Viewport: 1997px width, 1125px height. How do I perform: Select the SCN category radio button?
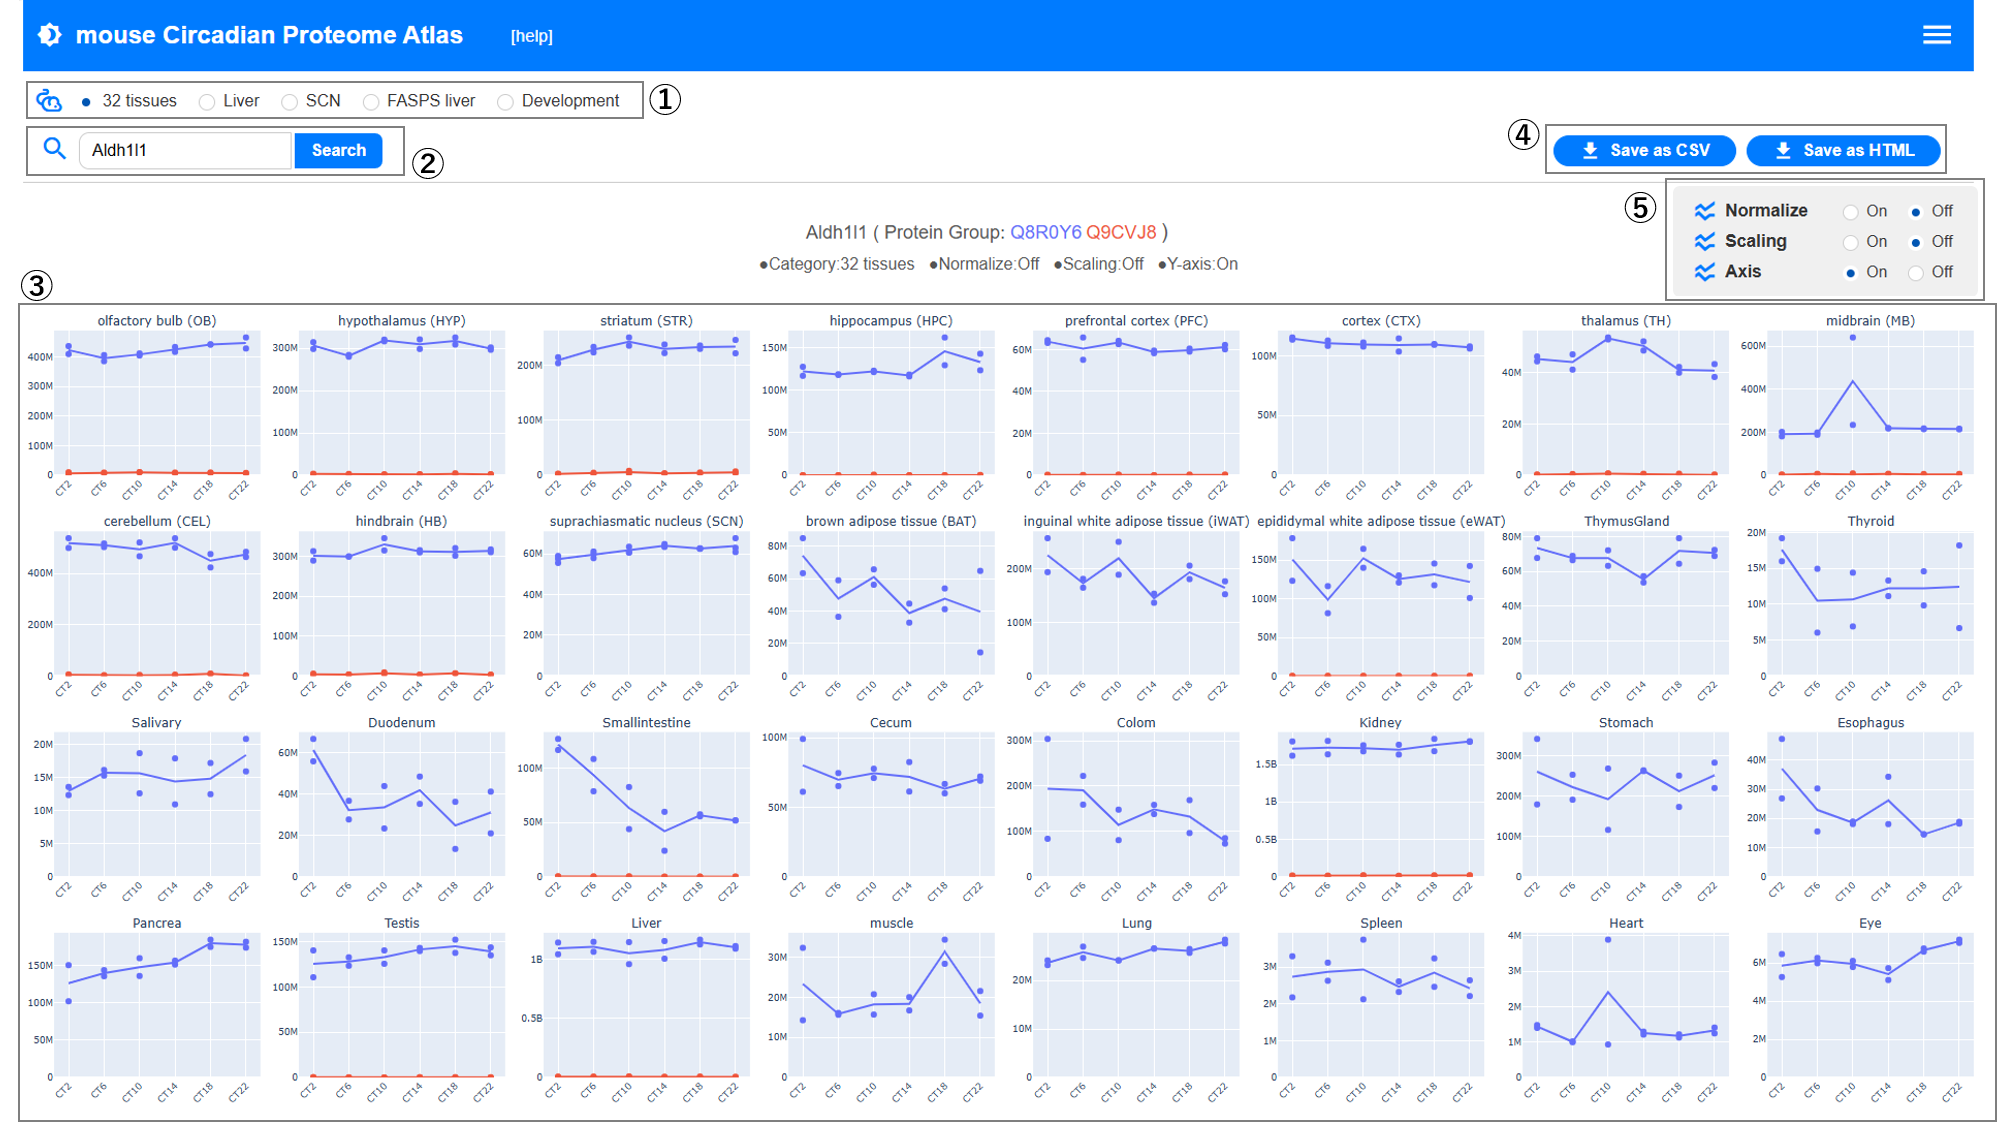coord(290,102)
